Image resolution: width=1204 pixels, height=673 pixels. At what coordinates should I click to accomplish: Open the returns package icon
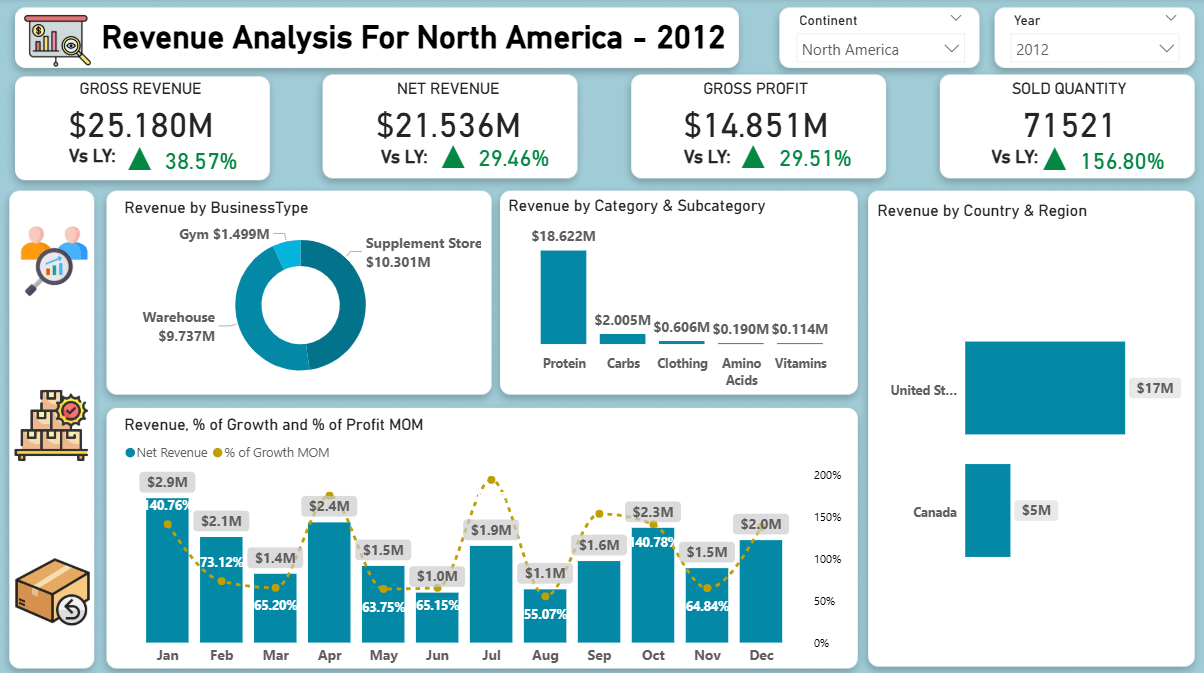click(52, 592)
